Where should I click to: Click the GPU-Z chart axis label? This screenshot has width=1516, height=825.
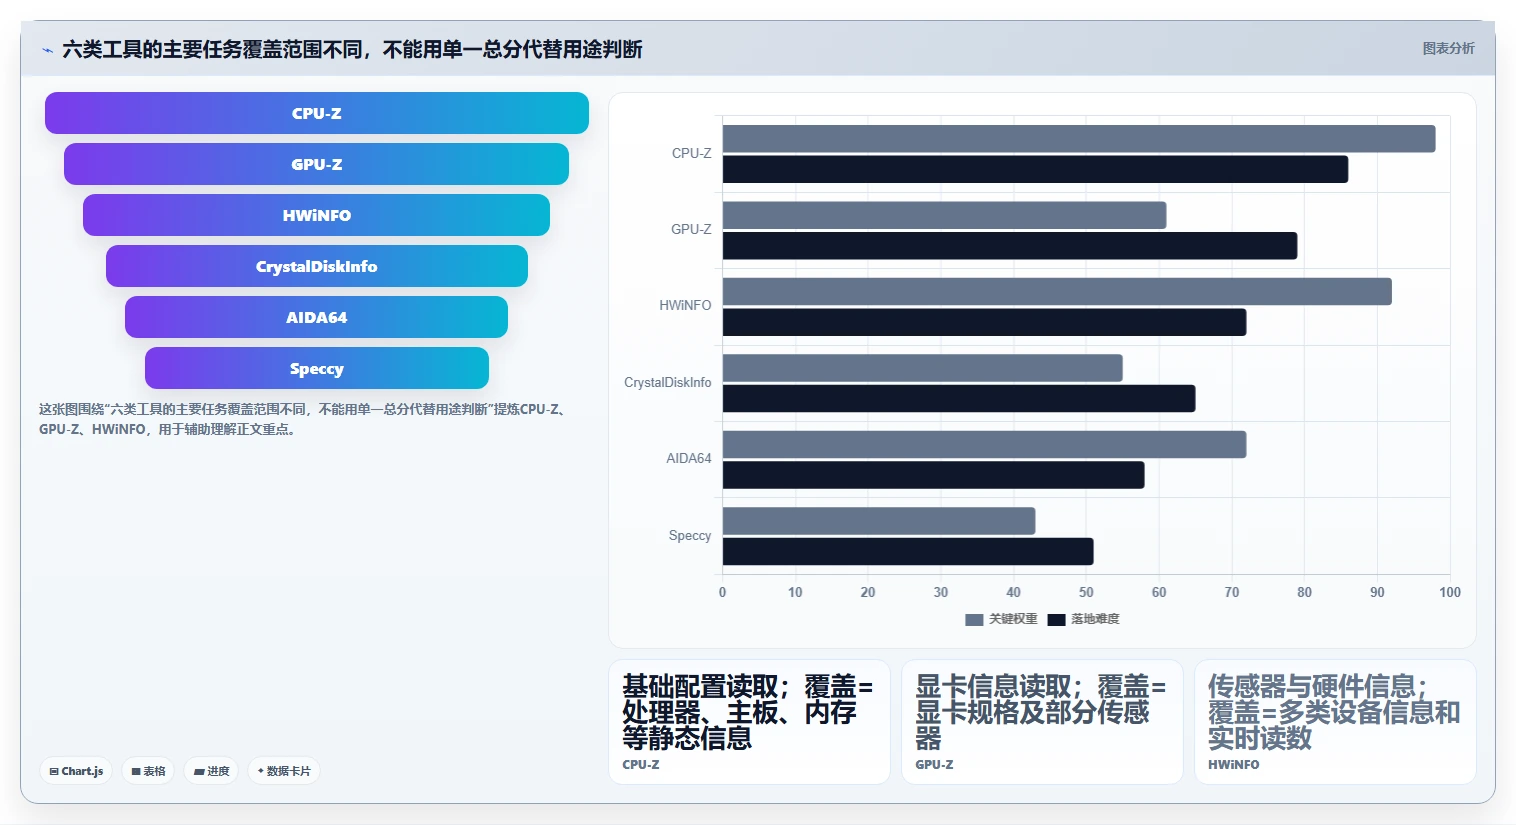691,229
